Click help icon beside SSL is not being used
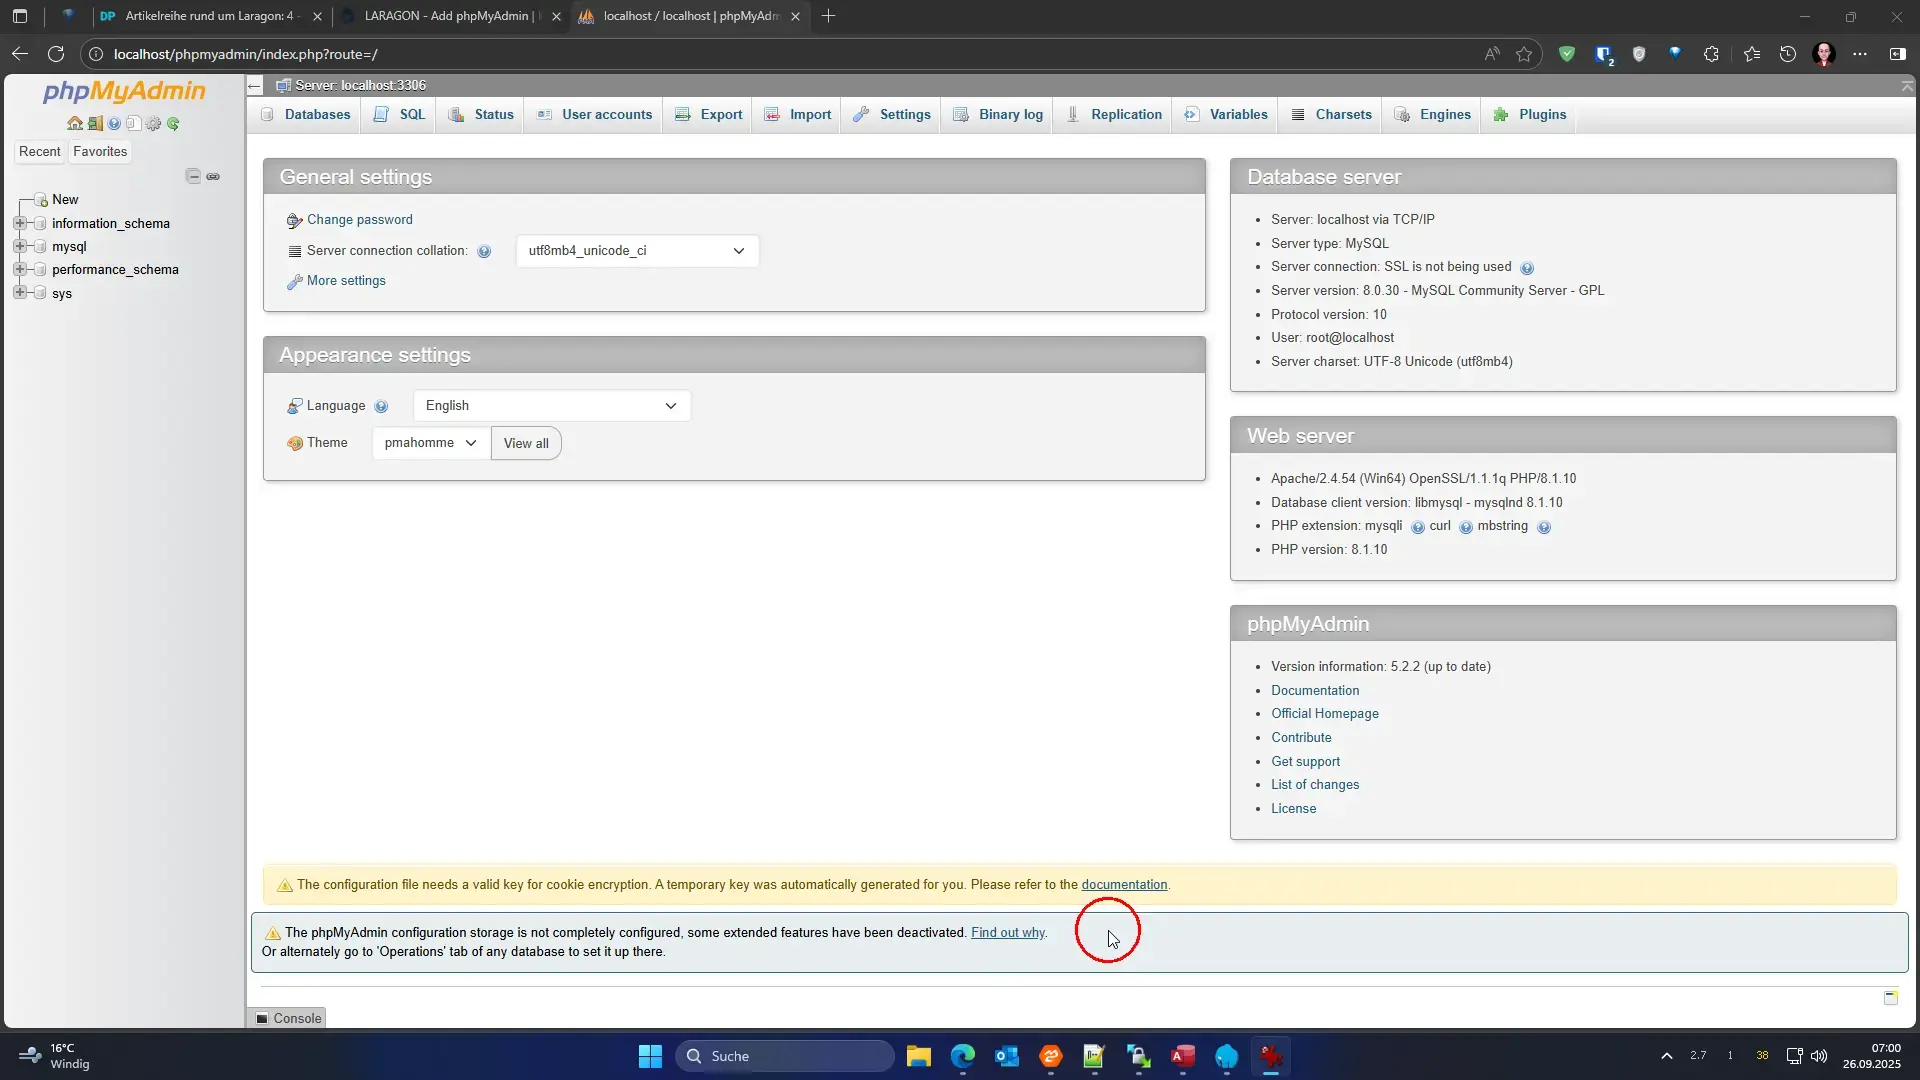1920x1080 pixels. click(1527, 268)
